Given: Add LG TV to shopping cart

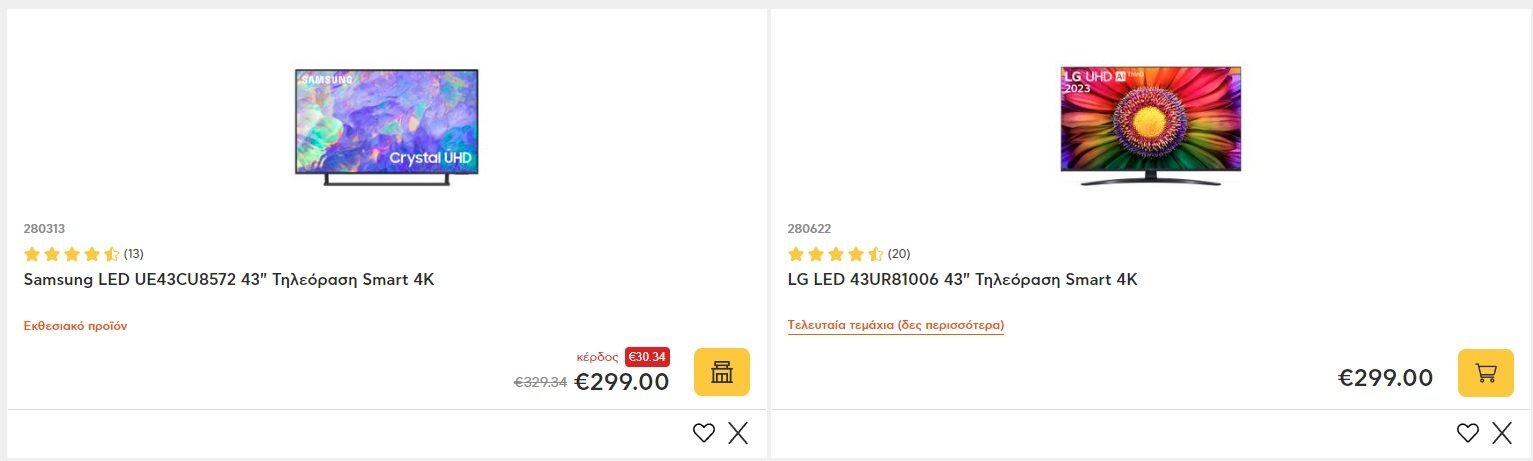Looking at the screenshot, I should [x=1485, y=373].
